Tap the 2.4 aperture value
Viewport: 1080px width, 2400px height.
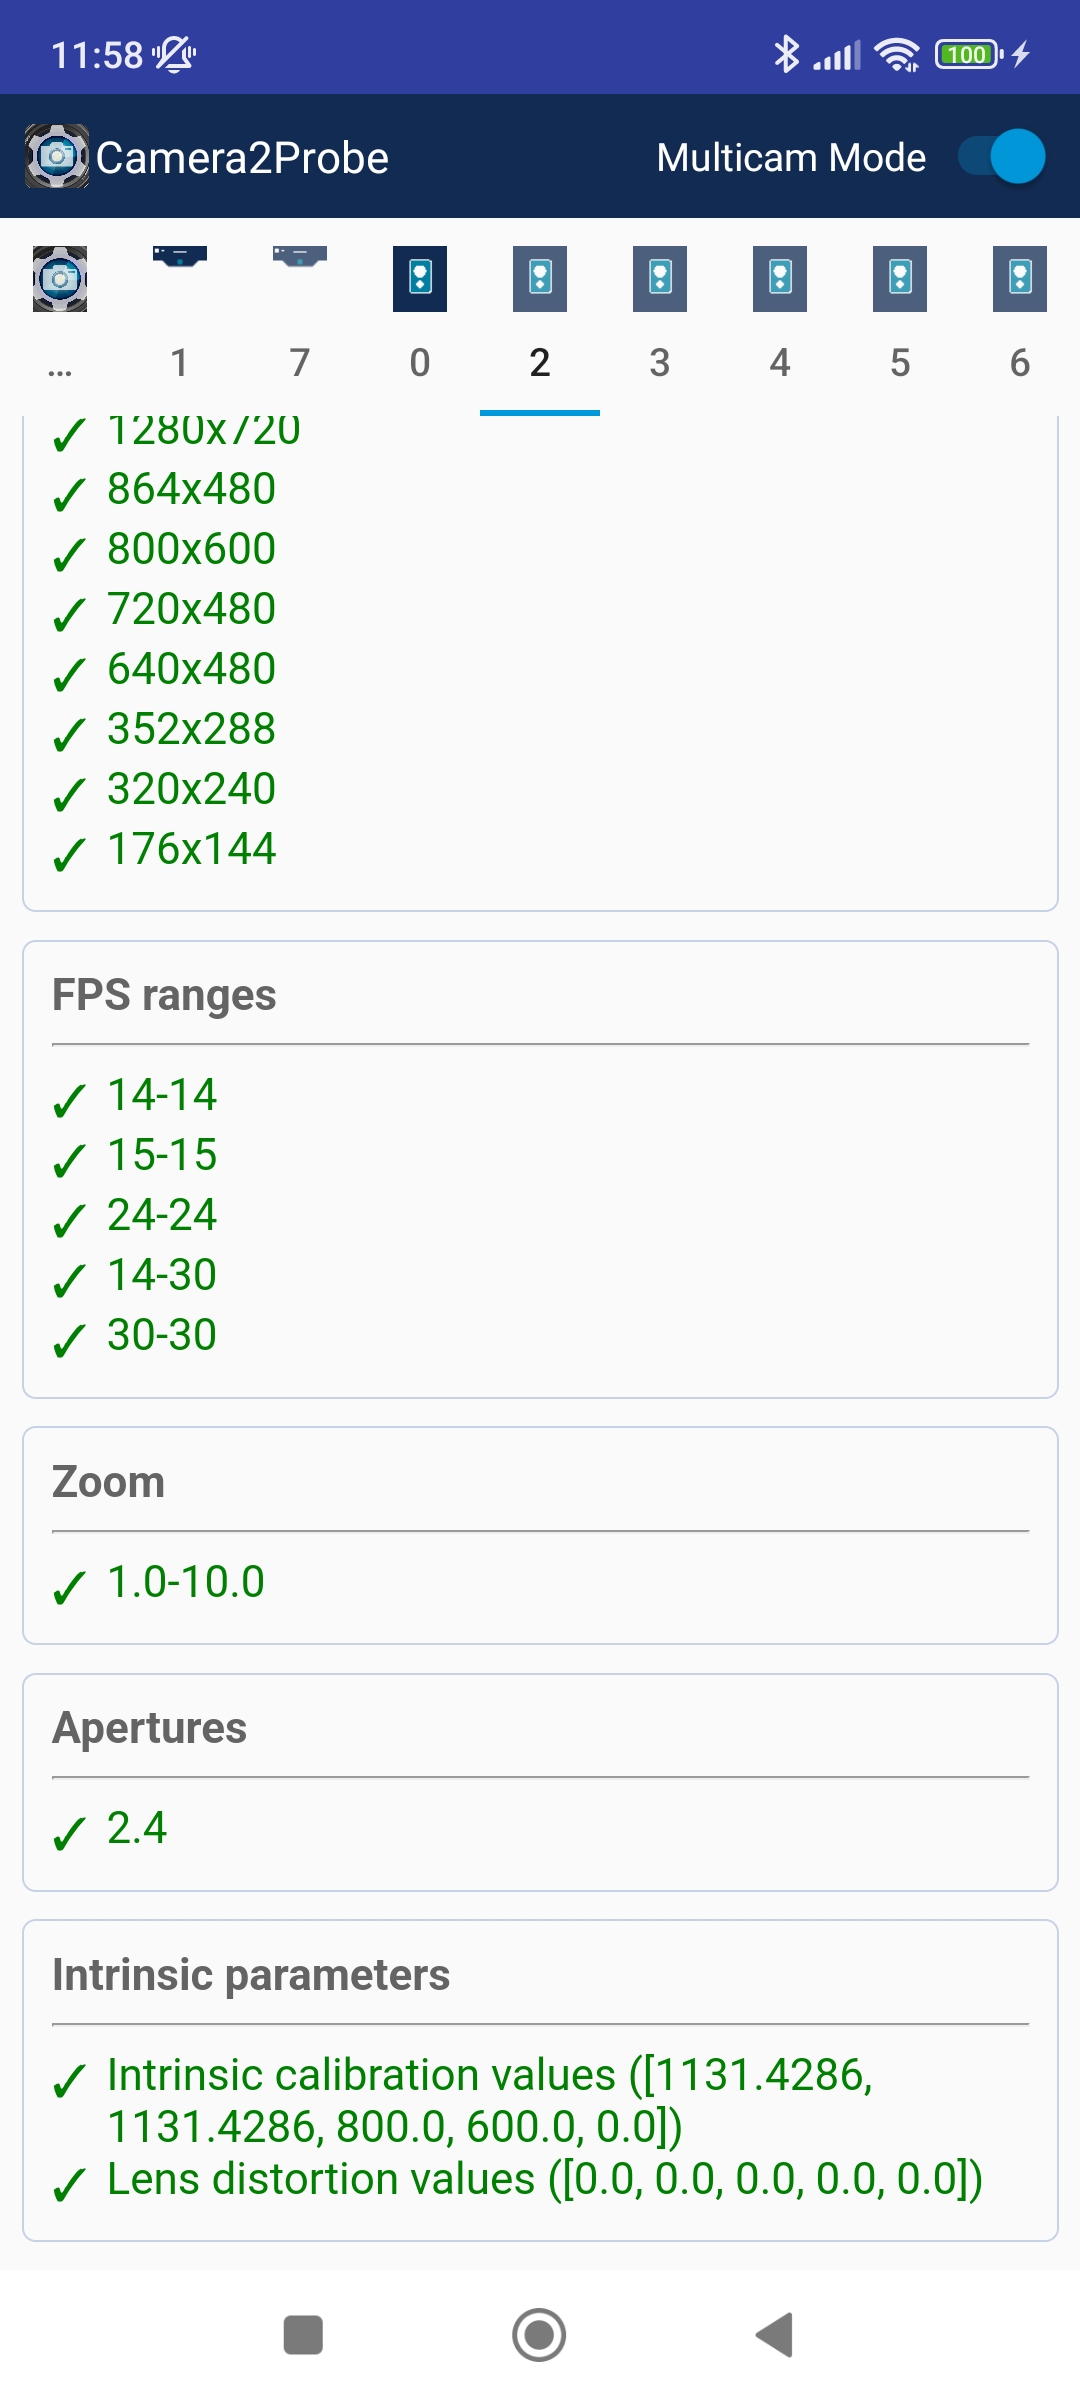tap(137, 1828)
